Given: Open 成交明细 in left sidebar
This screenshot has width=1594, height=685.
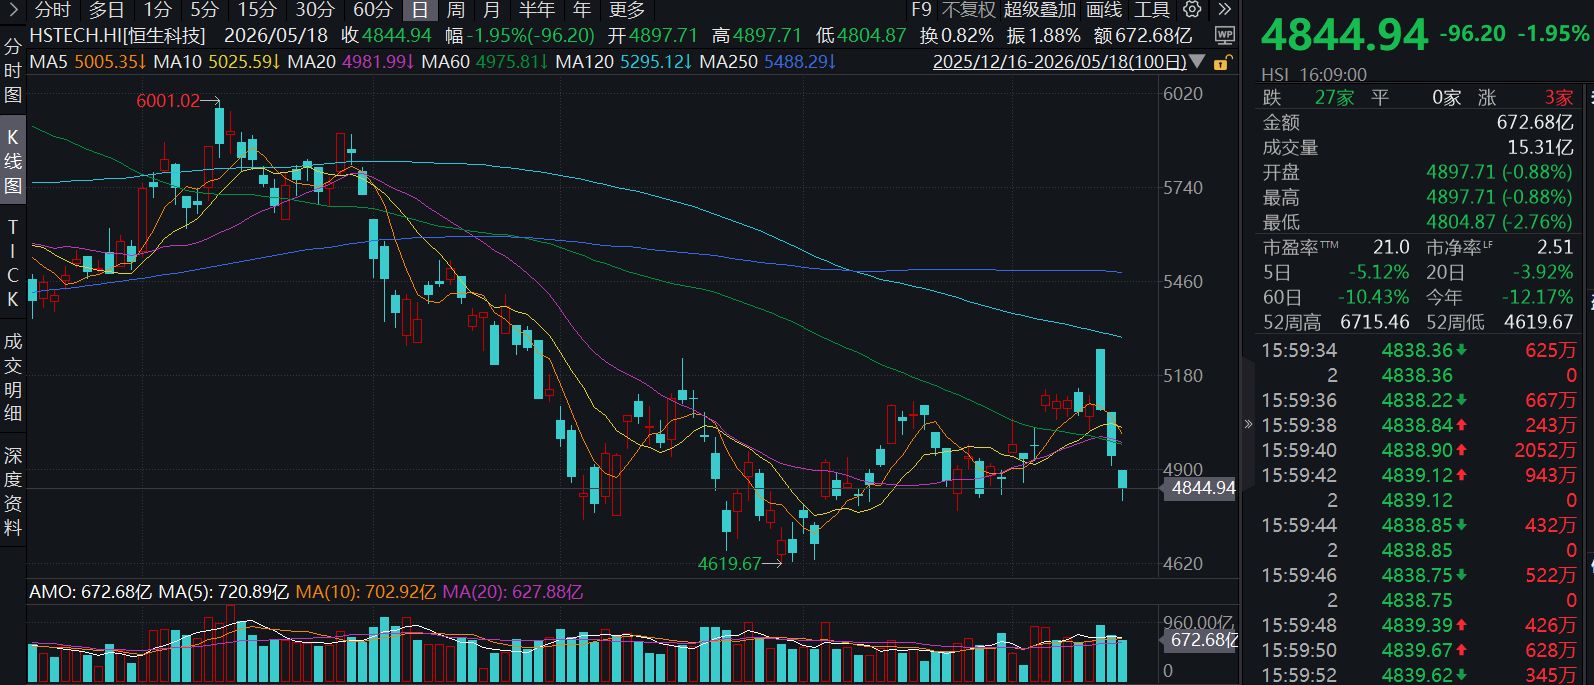Looking at the screenshot, I should tap(13, 377).
